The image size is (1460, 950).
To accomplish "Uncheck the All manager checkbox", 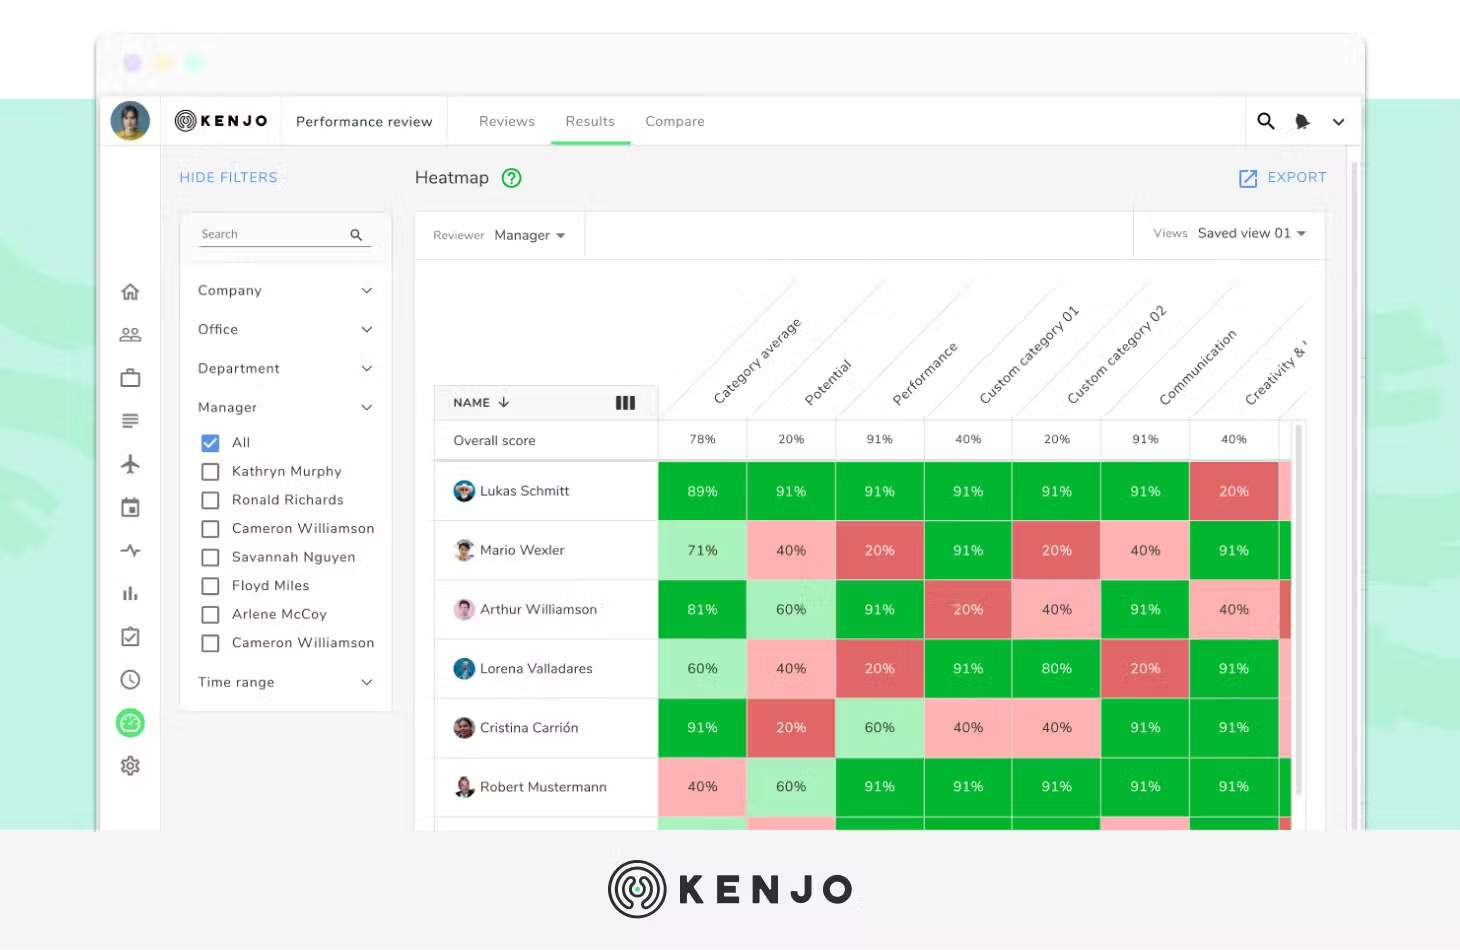I will pyautogui.click(x=210, y=443).
